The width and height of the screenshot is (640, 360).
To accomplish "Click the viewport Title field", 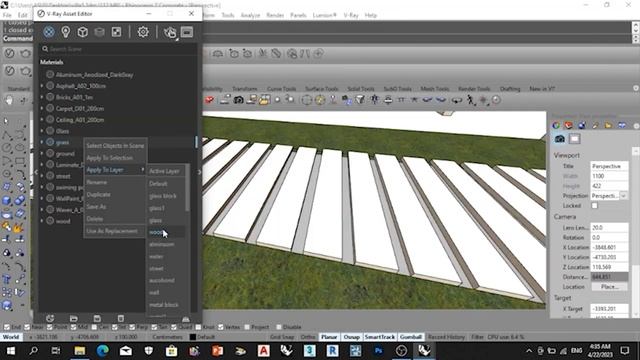I will point(609,166).
